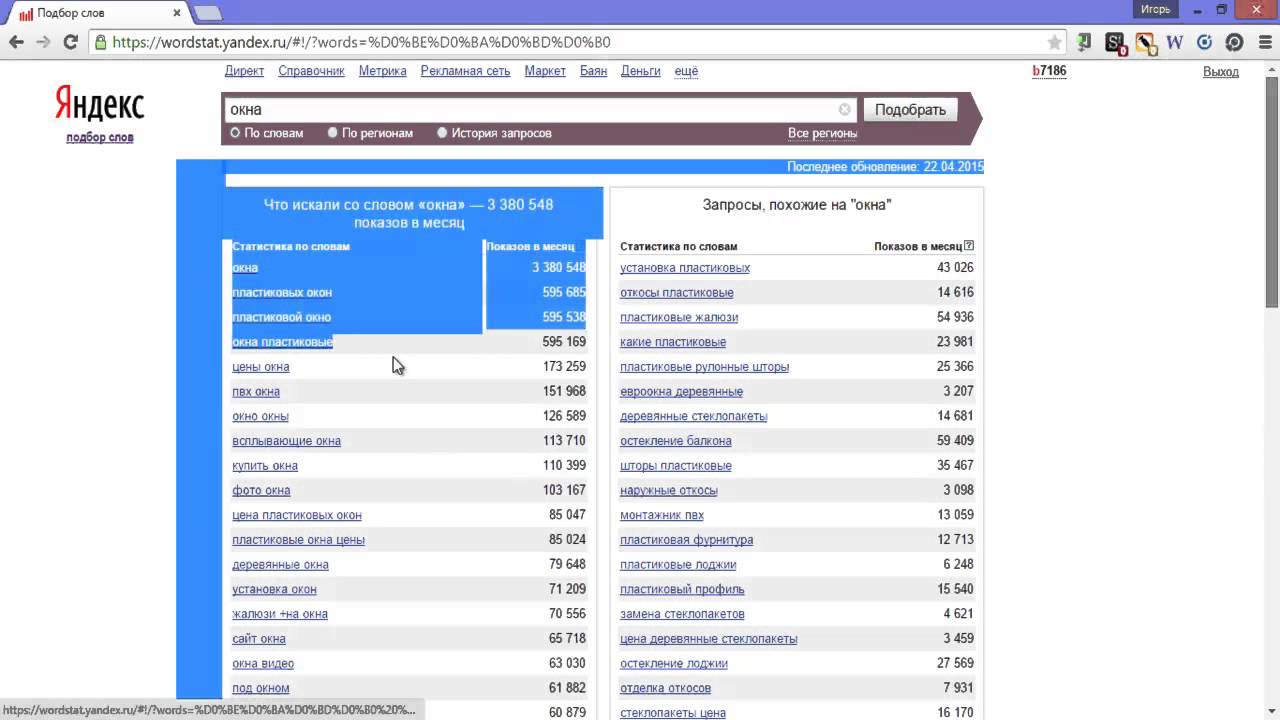Open the сайт окна query link
This screenshot has height=720, width=1280.
(x=258, y=638)
